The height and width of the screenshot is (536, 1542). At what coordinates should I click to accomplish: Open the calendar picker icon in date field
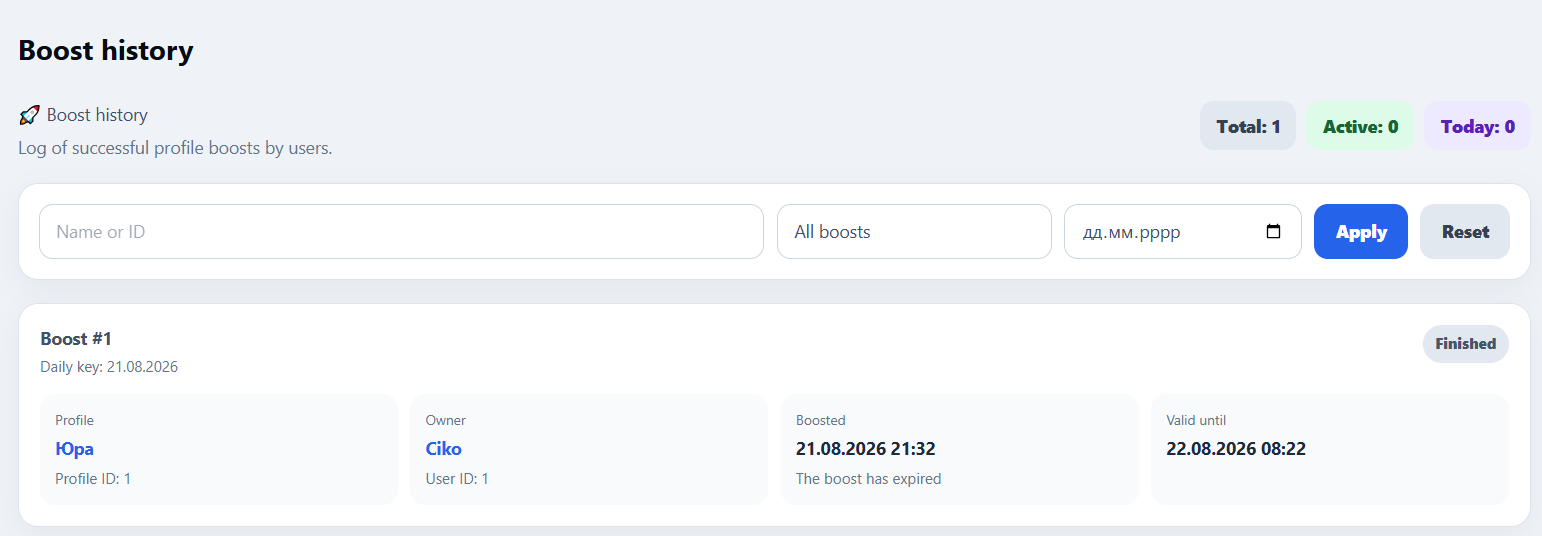click(x=1273, y=231)
